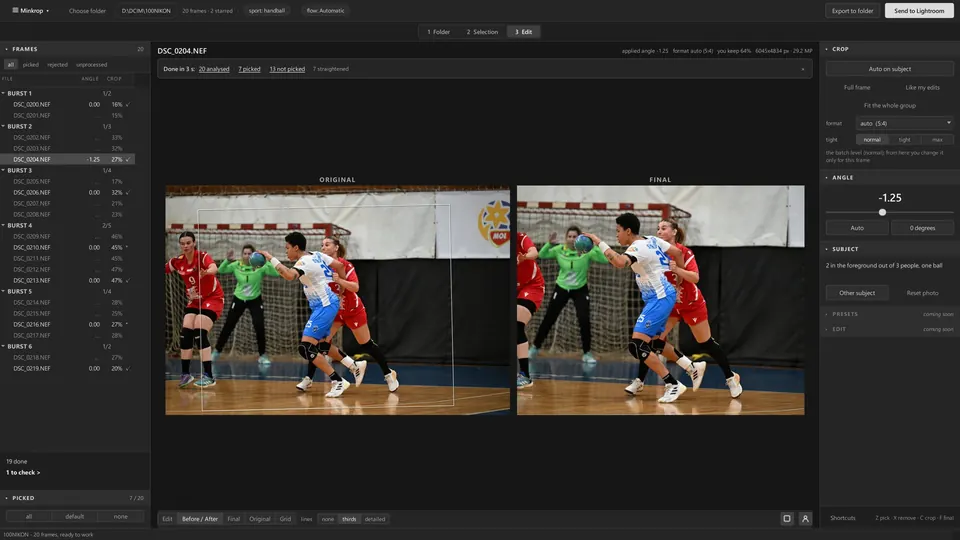Filter frames by 'all'

10,65
